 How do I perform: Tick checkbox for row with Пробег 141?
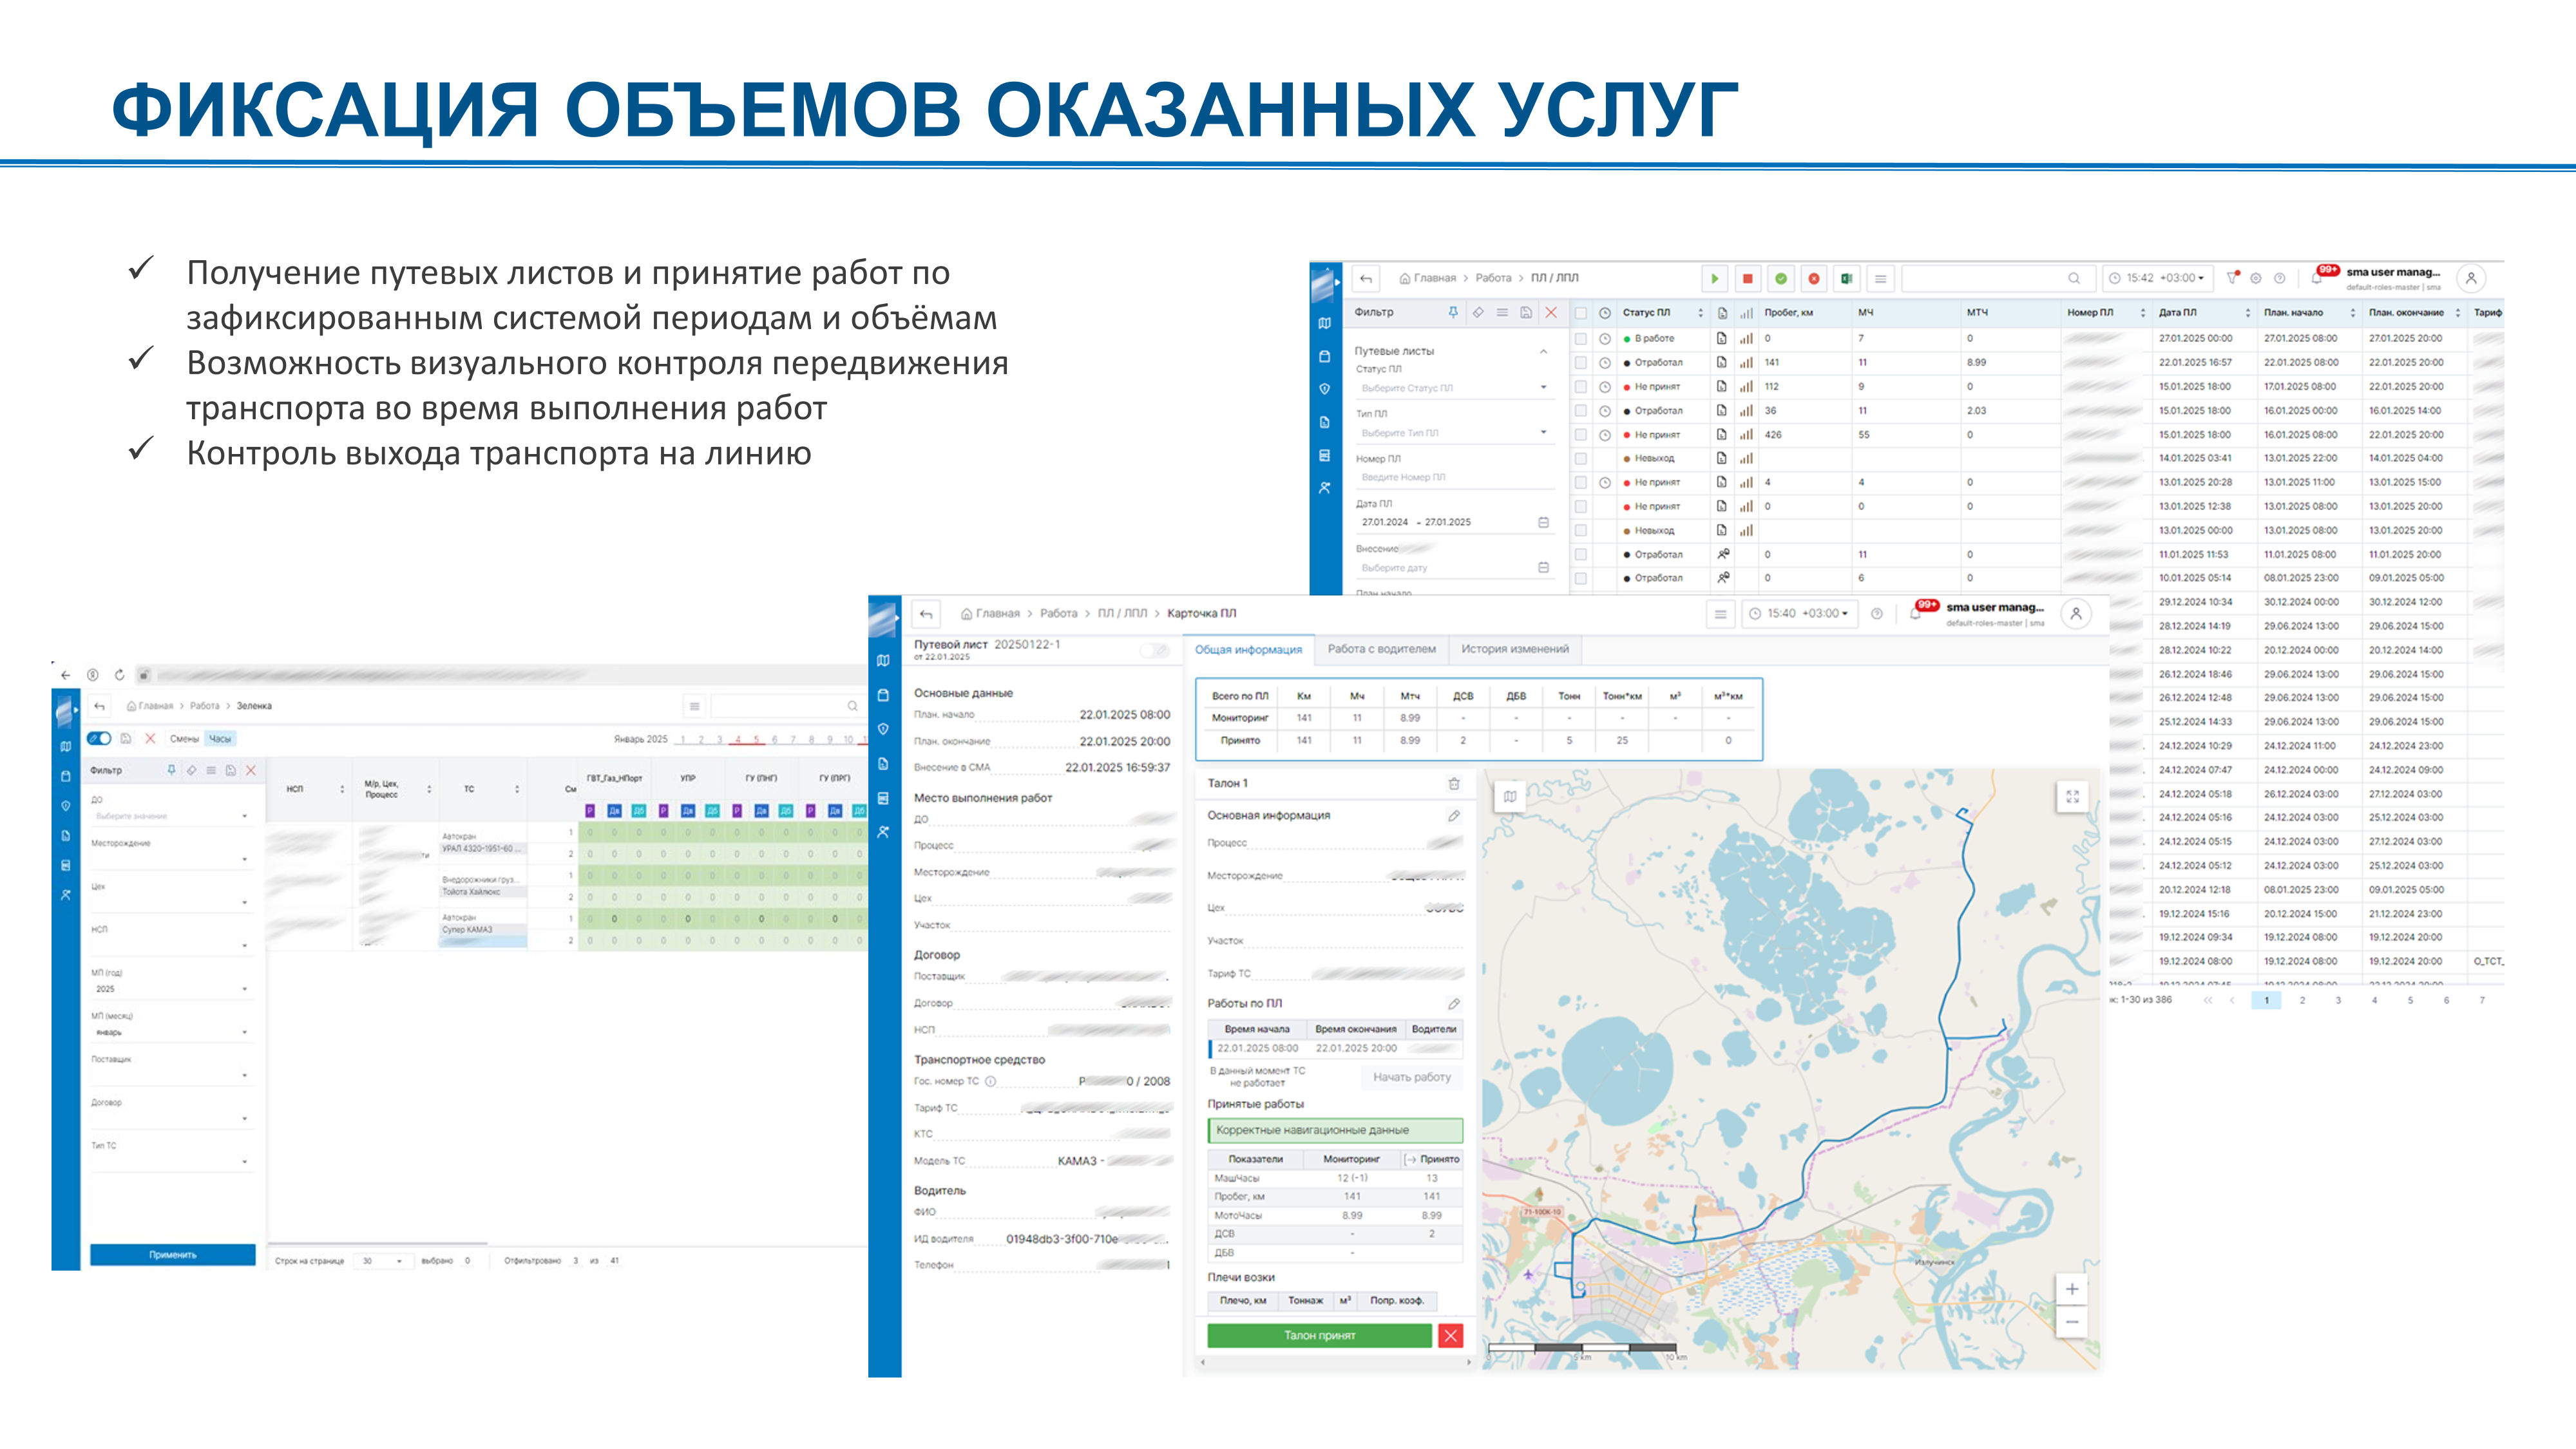(x=1580, y=363)
